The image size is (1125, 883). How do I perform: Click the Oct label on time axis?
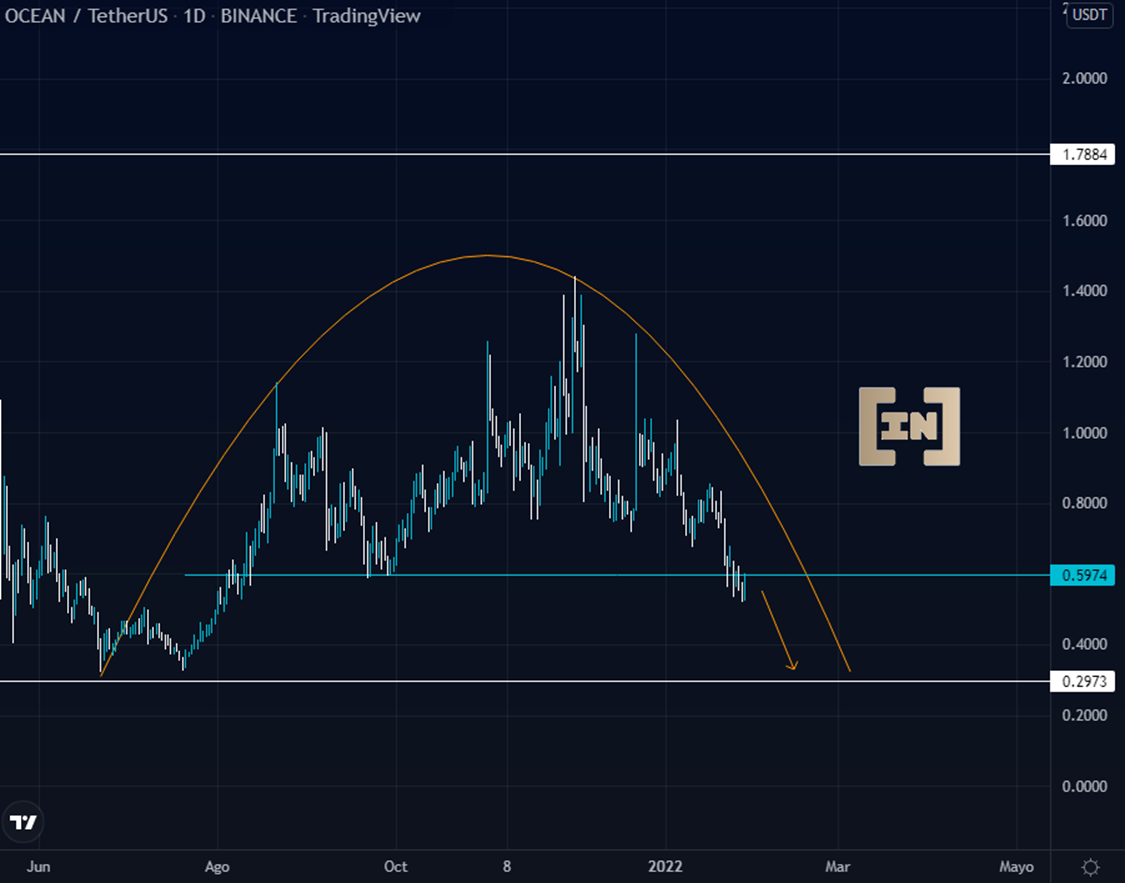(395, 867)
